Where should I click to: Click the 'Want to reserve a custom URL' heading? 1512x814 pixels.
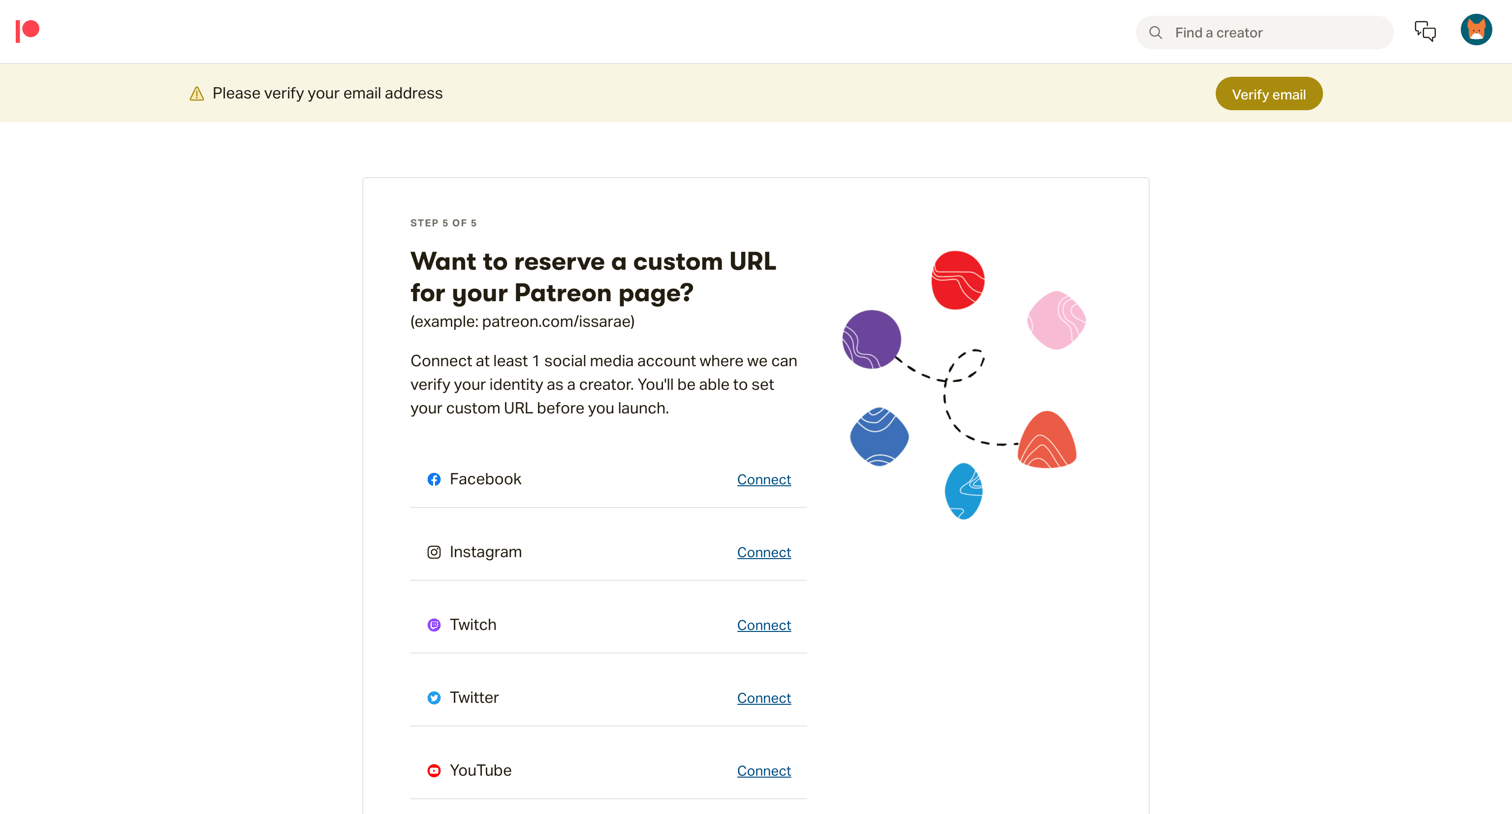[593, 277]
